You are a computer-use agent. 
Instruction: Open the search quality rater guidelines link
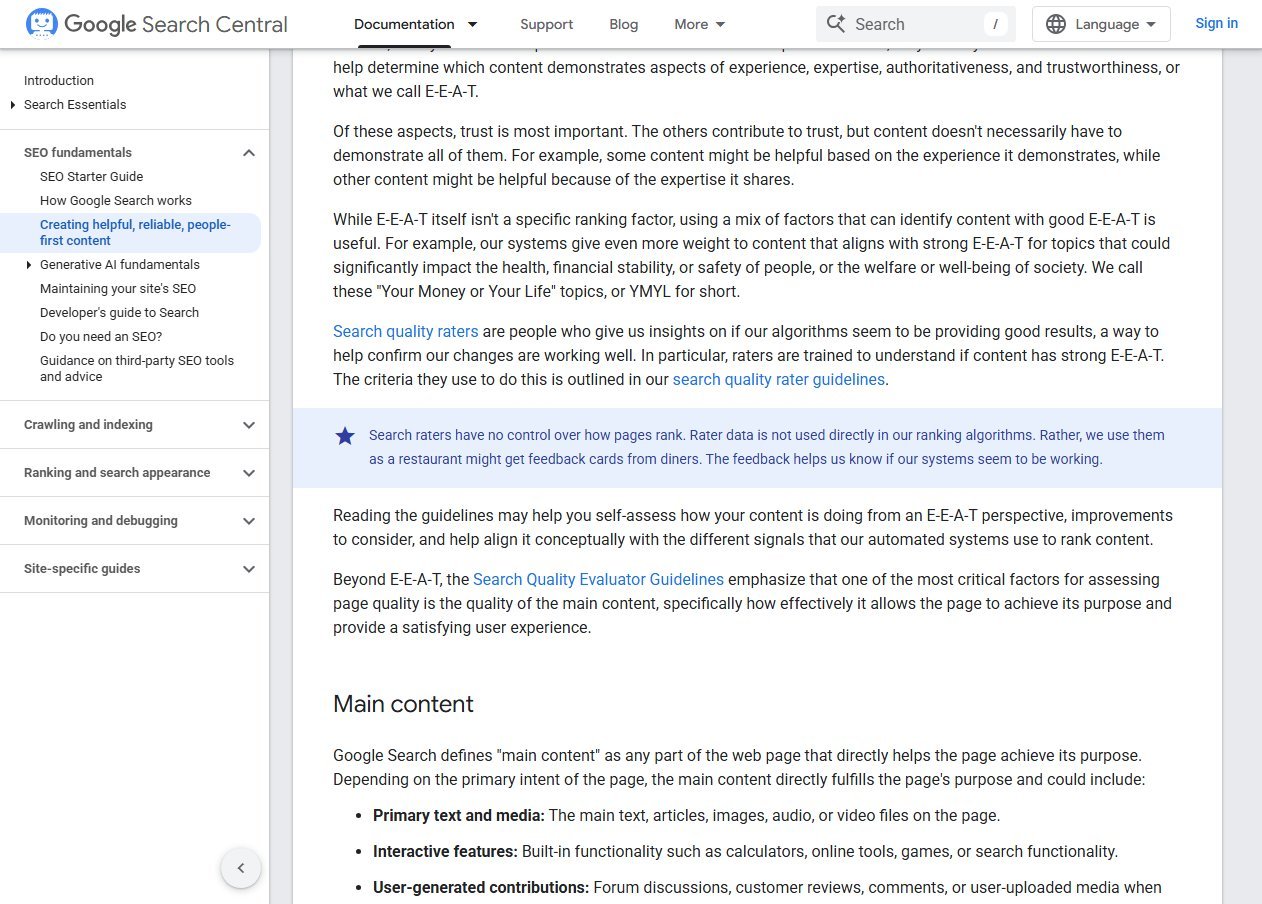click(778, 379)
